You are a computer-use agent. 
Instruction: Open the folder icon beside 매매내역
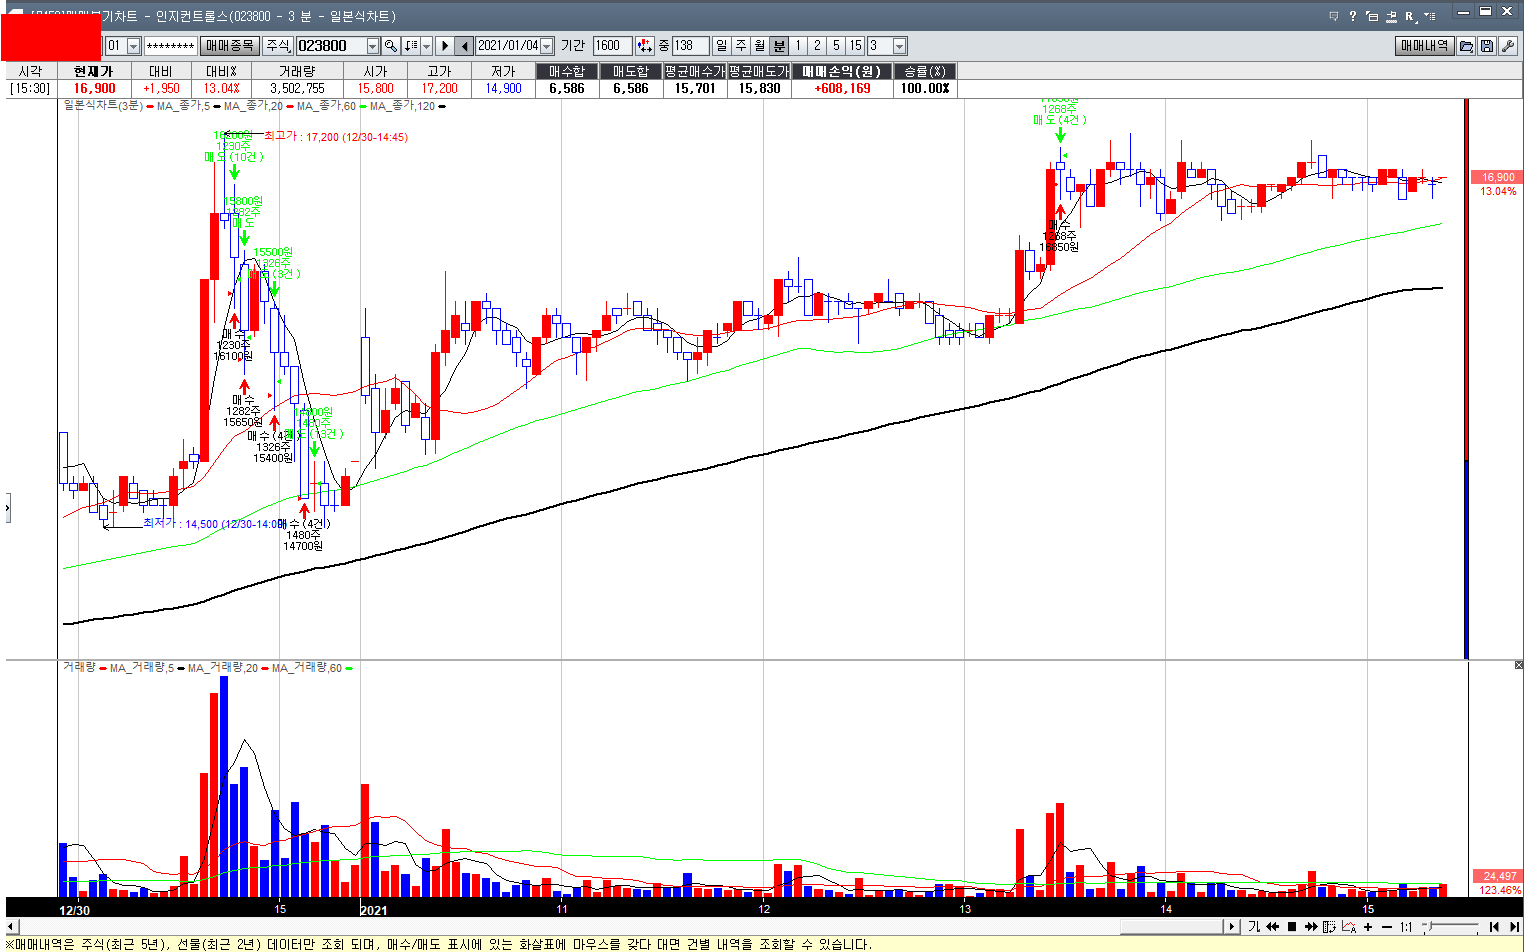pos(1466,46)
